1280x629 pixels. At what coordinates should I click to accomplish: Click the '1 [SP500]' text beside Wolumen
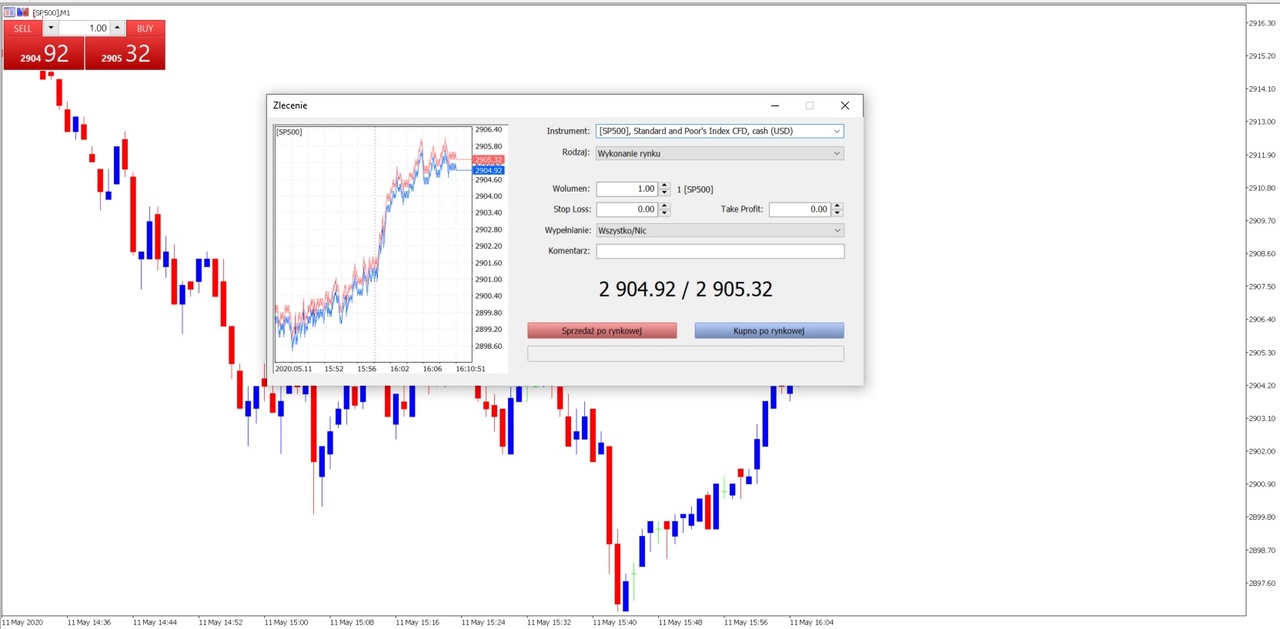point(695,189)
